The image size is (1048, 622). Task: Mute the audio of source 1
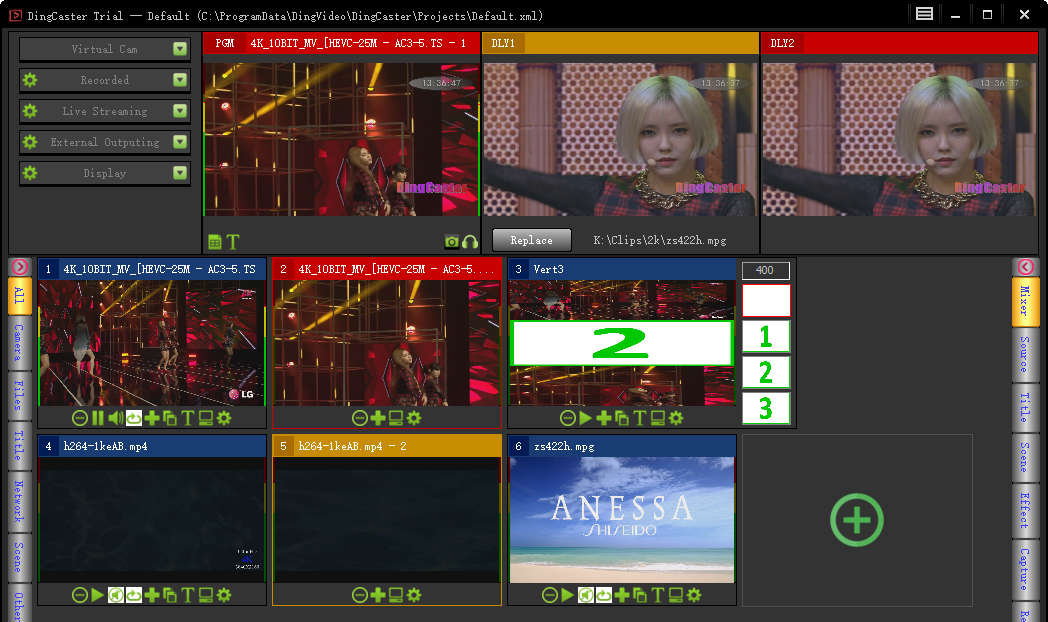(116, 418)
